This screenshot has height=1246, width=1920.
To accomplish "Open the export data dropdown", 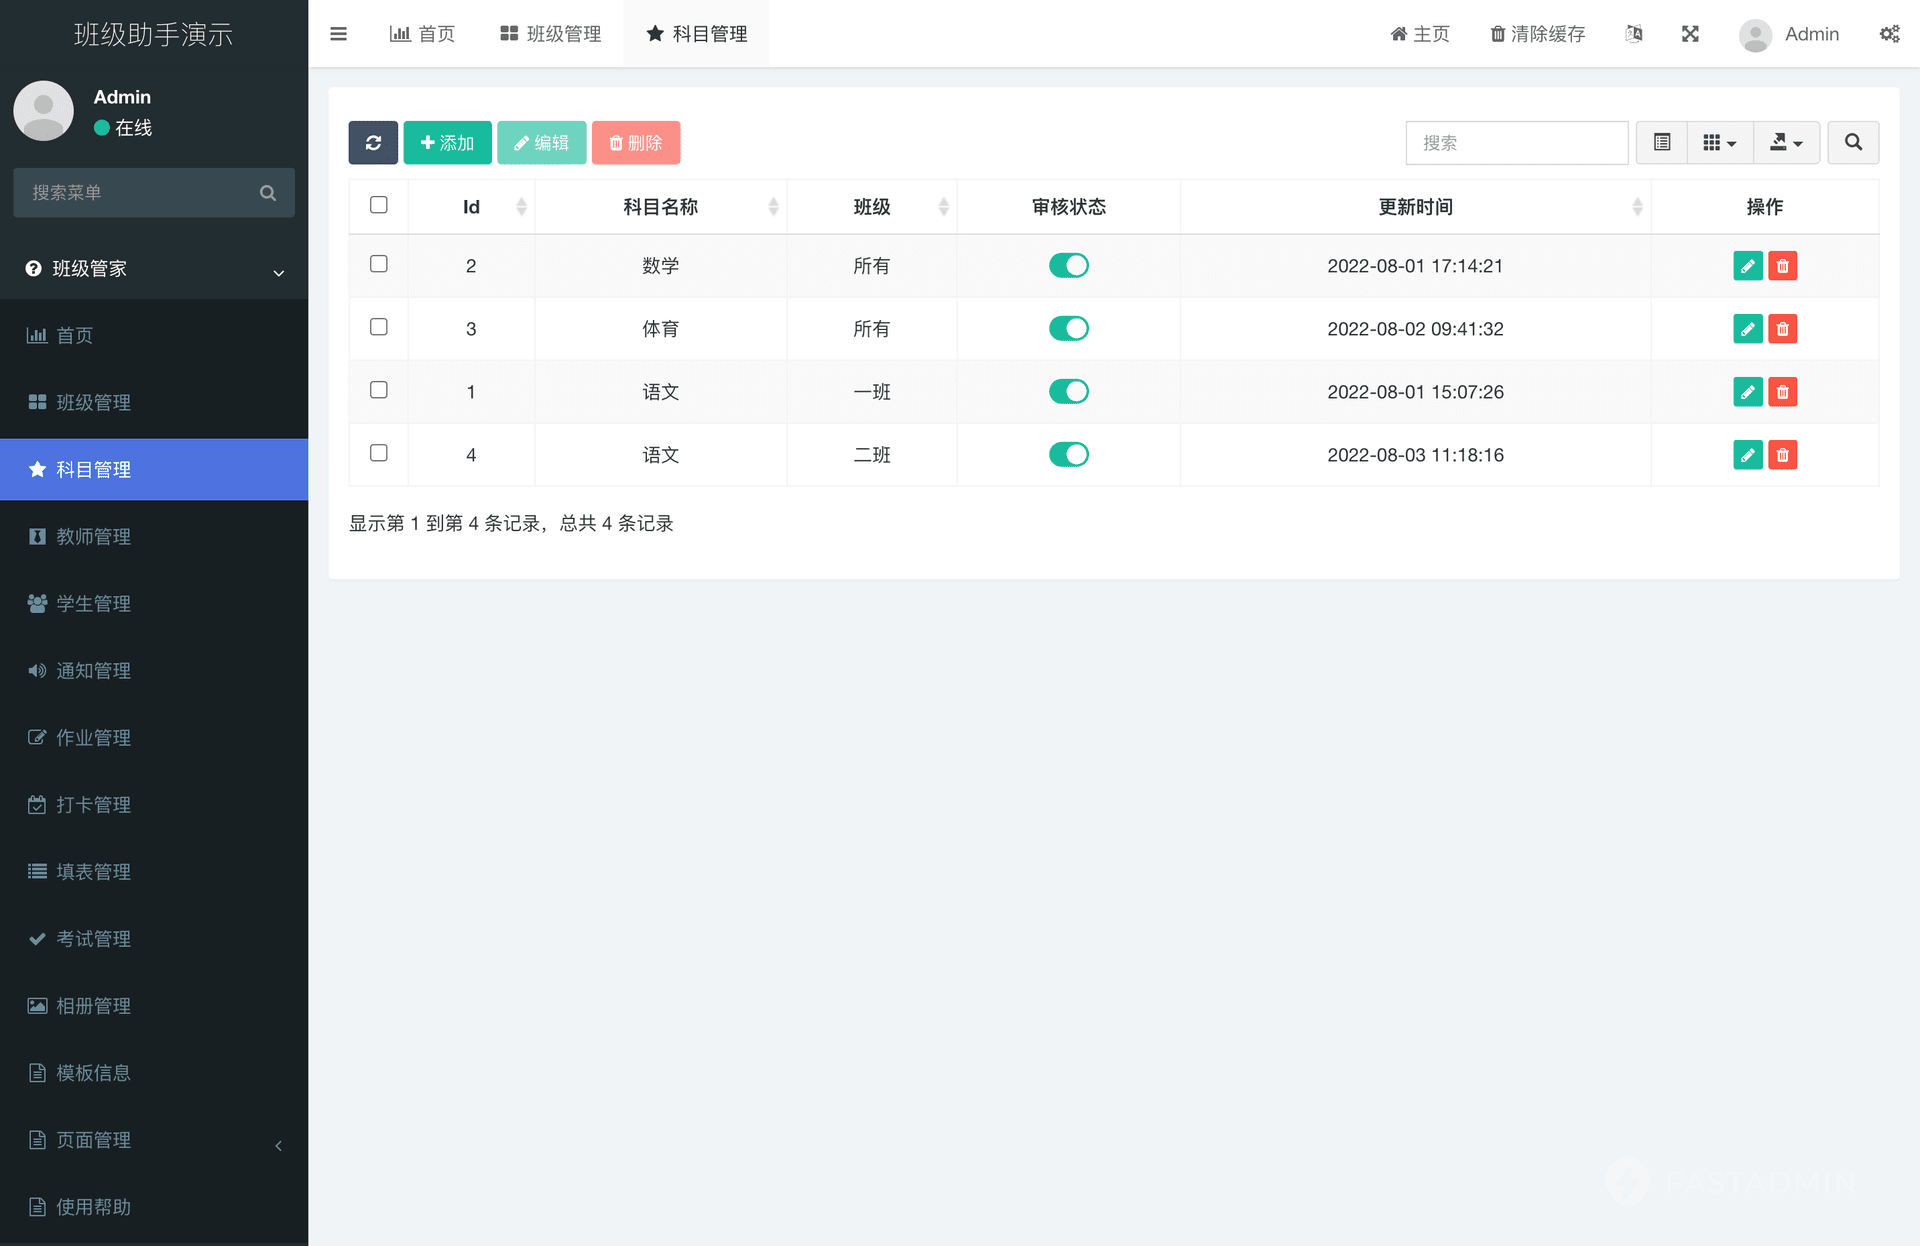I will [1786, 143].
